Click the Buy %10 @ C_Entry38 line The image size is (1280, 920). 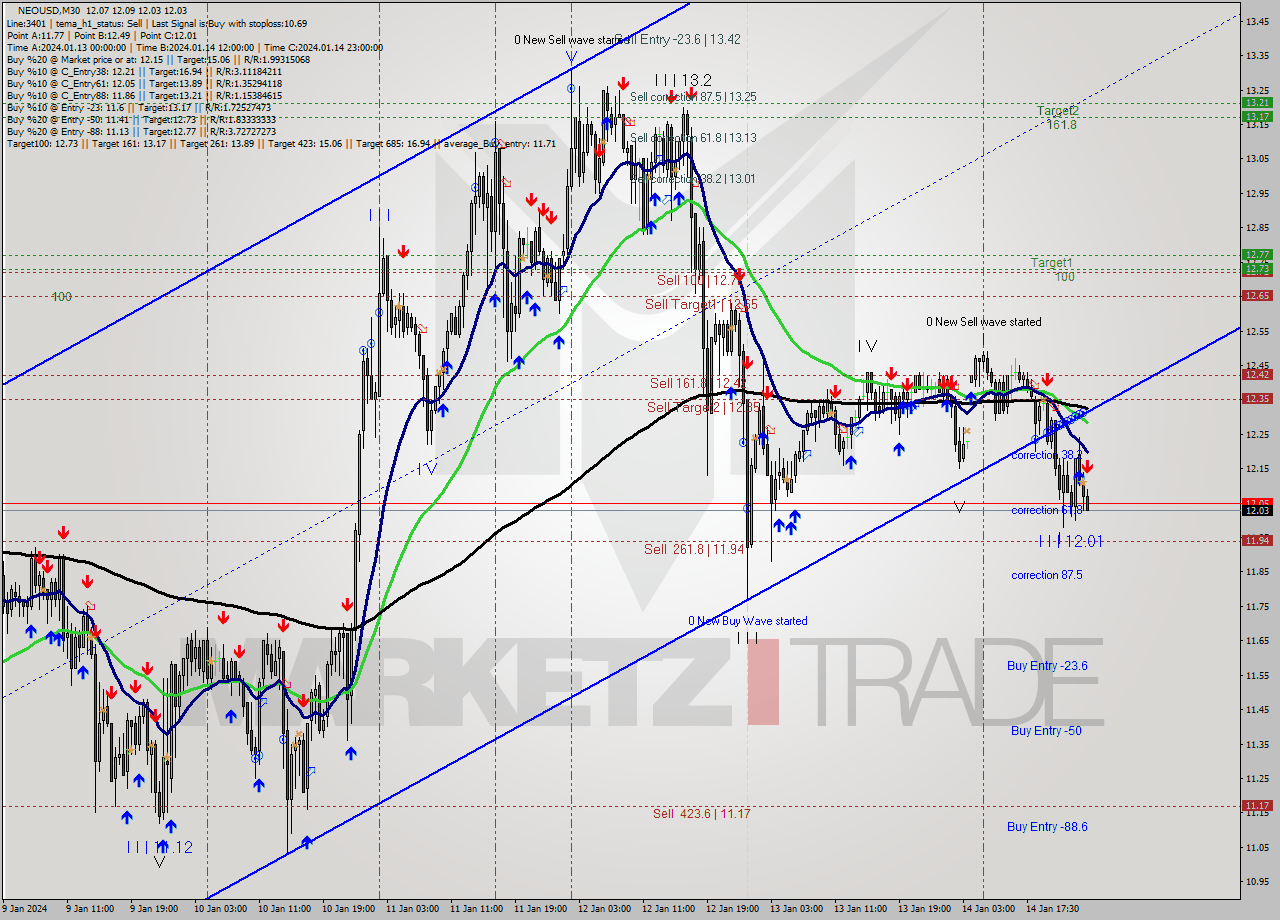click(144, 71)
